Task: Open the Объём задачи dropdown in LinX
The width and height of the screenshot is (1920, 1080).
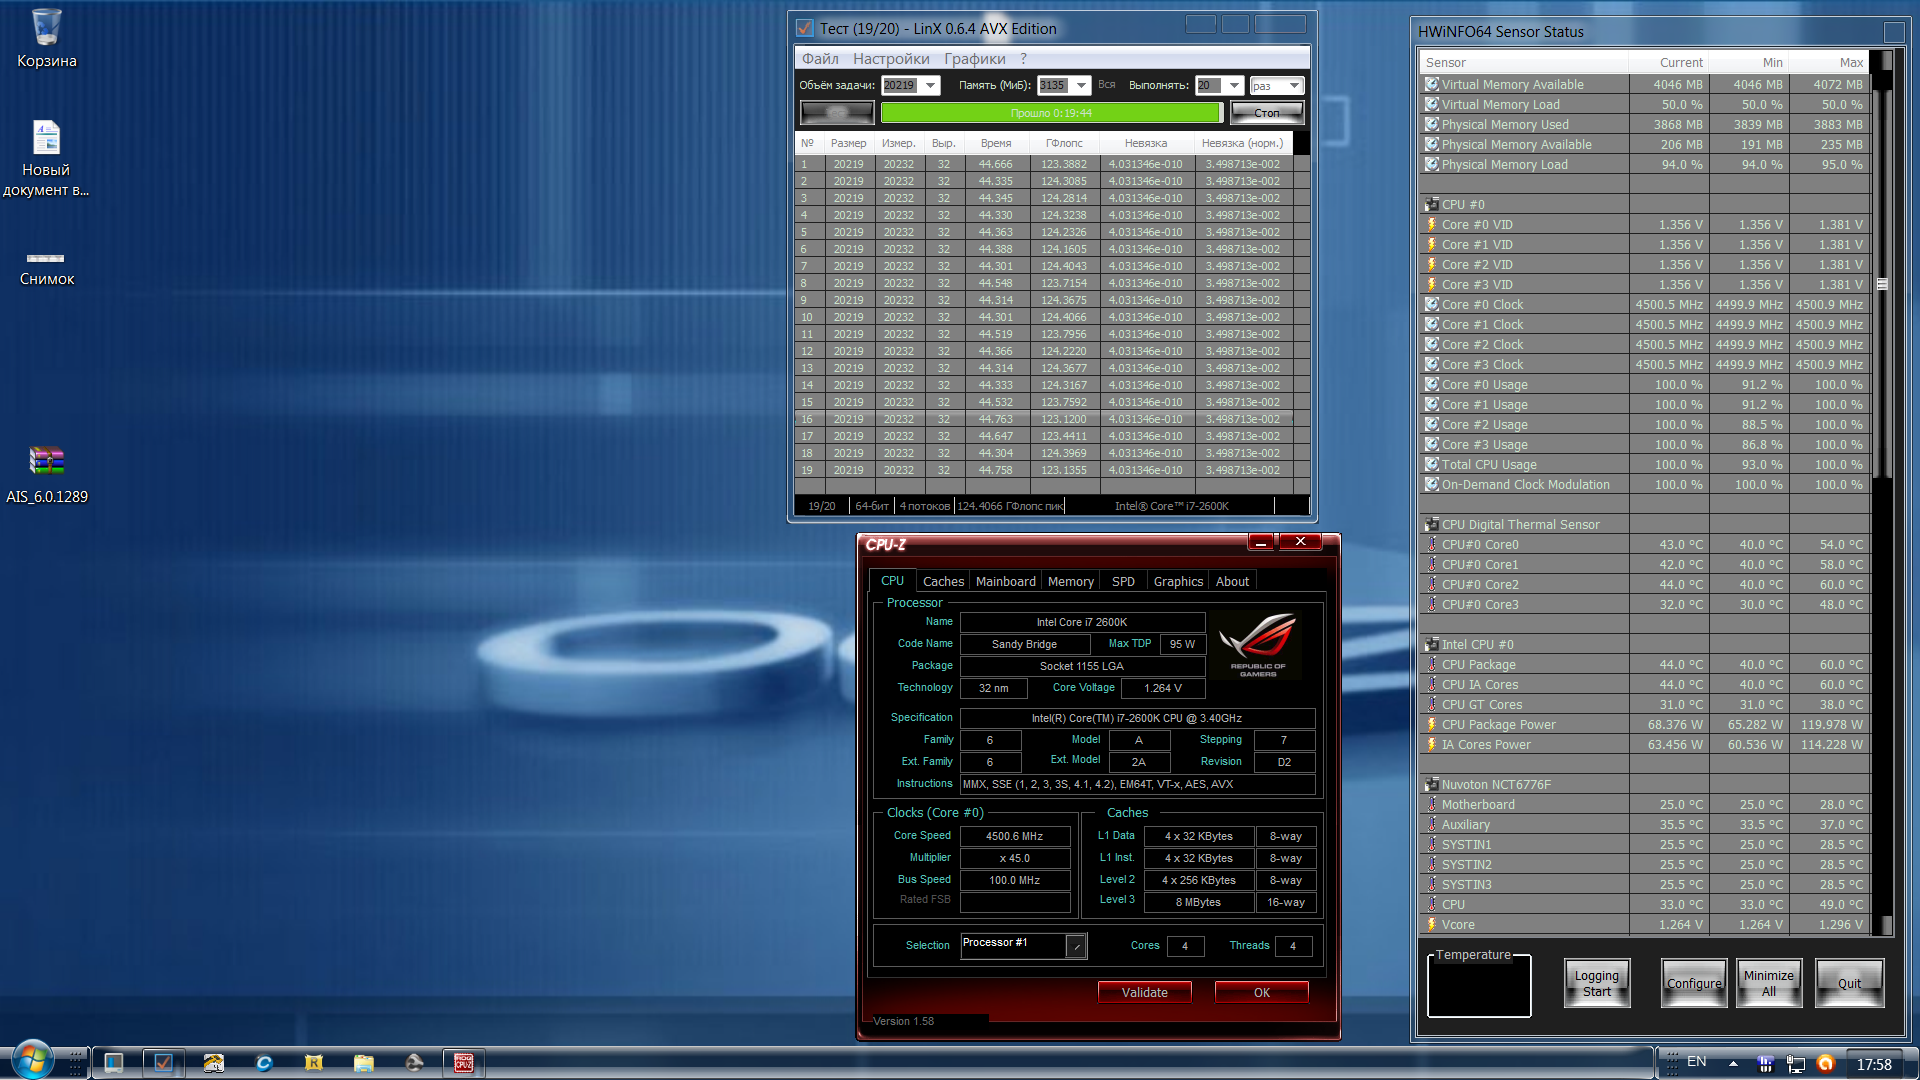Action: (931, 86)
